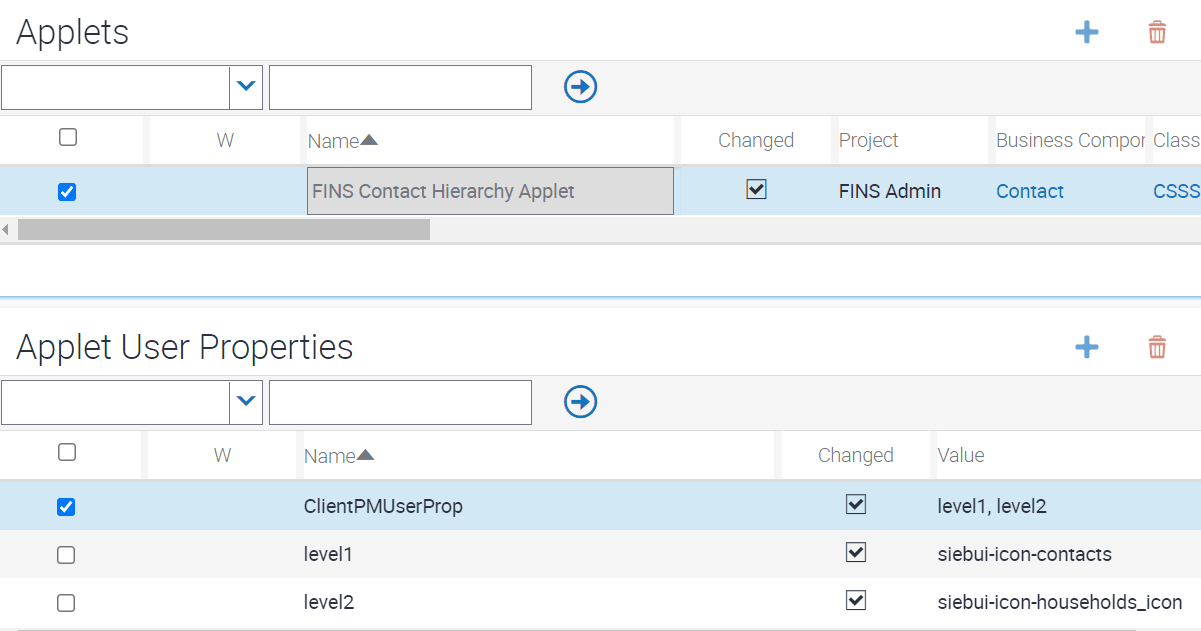Edit the FINS Contact Hierarchy Applet name field

(490, 191)
